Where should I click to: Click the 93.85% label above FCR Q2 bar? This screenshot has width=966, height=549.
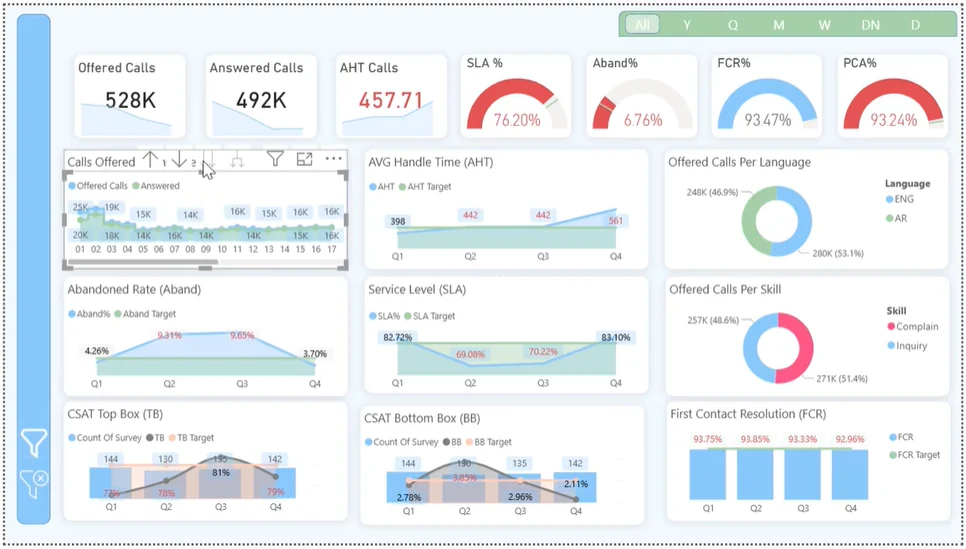(x=755, y=439)
